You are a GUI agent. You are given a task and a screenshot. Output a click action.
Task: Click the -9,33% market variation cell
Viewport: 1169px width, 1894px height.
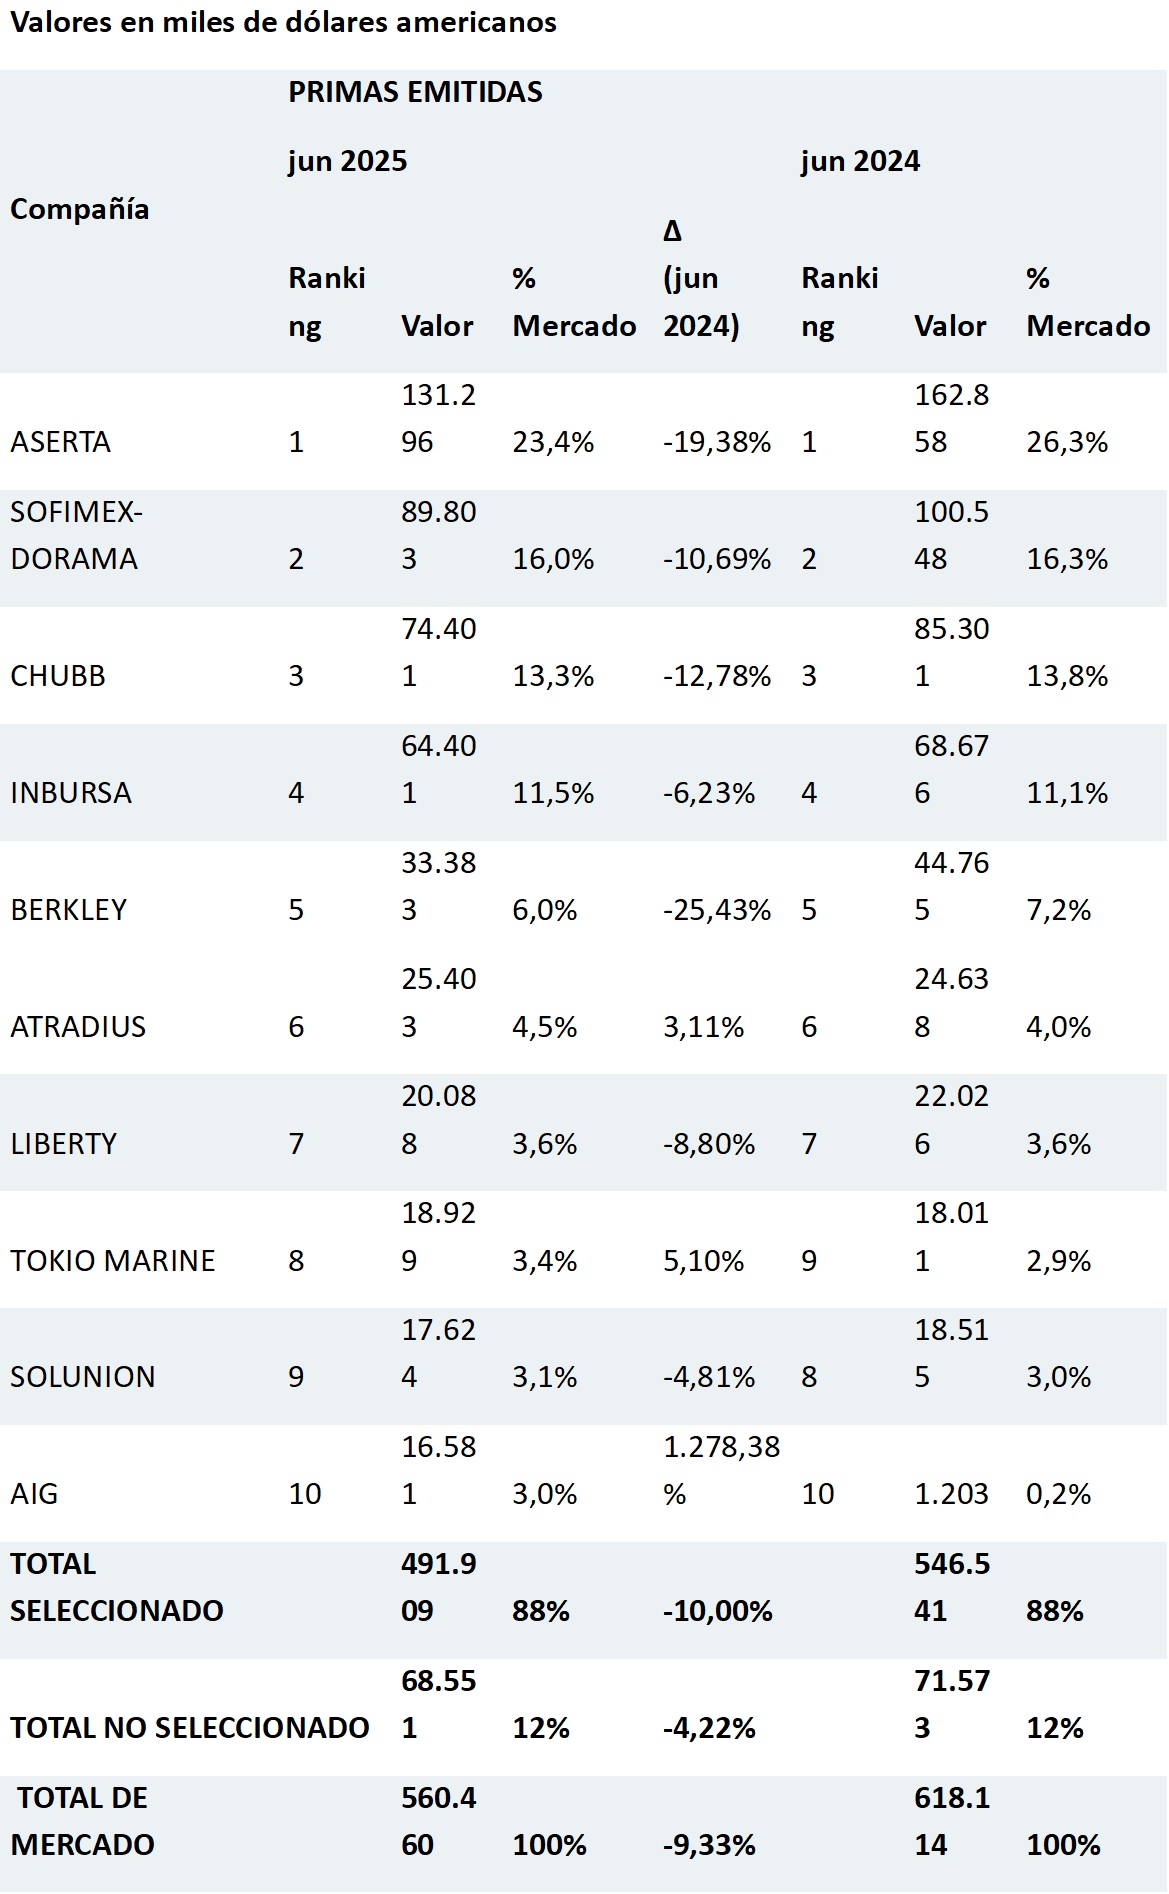tap(709, 1845)
